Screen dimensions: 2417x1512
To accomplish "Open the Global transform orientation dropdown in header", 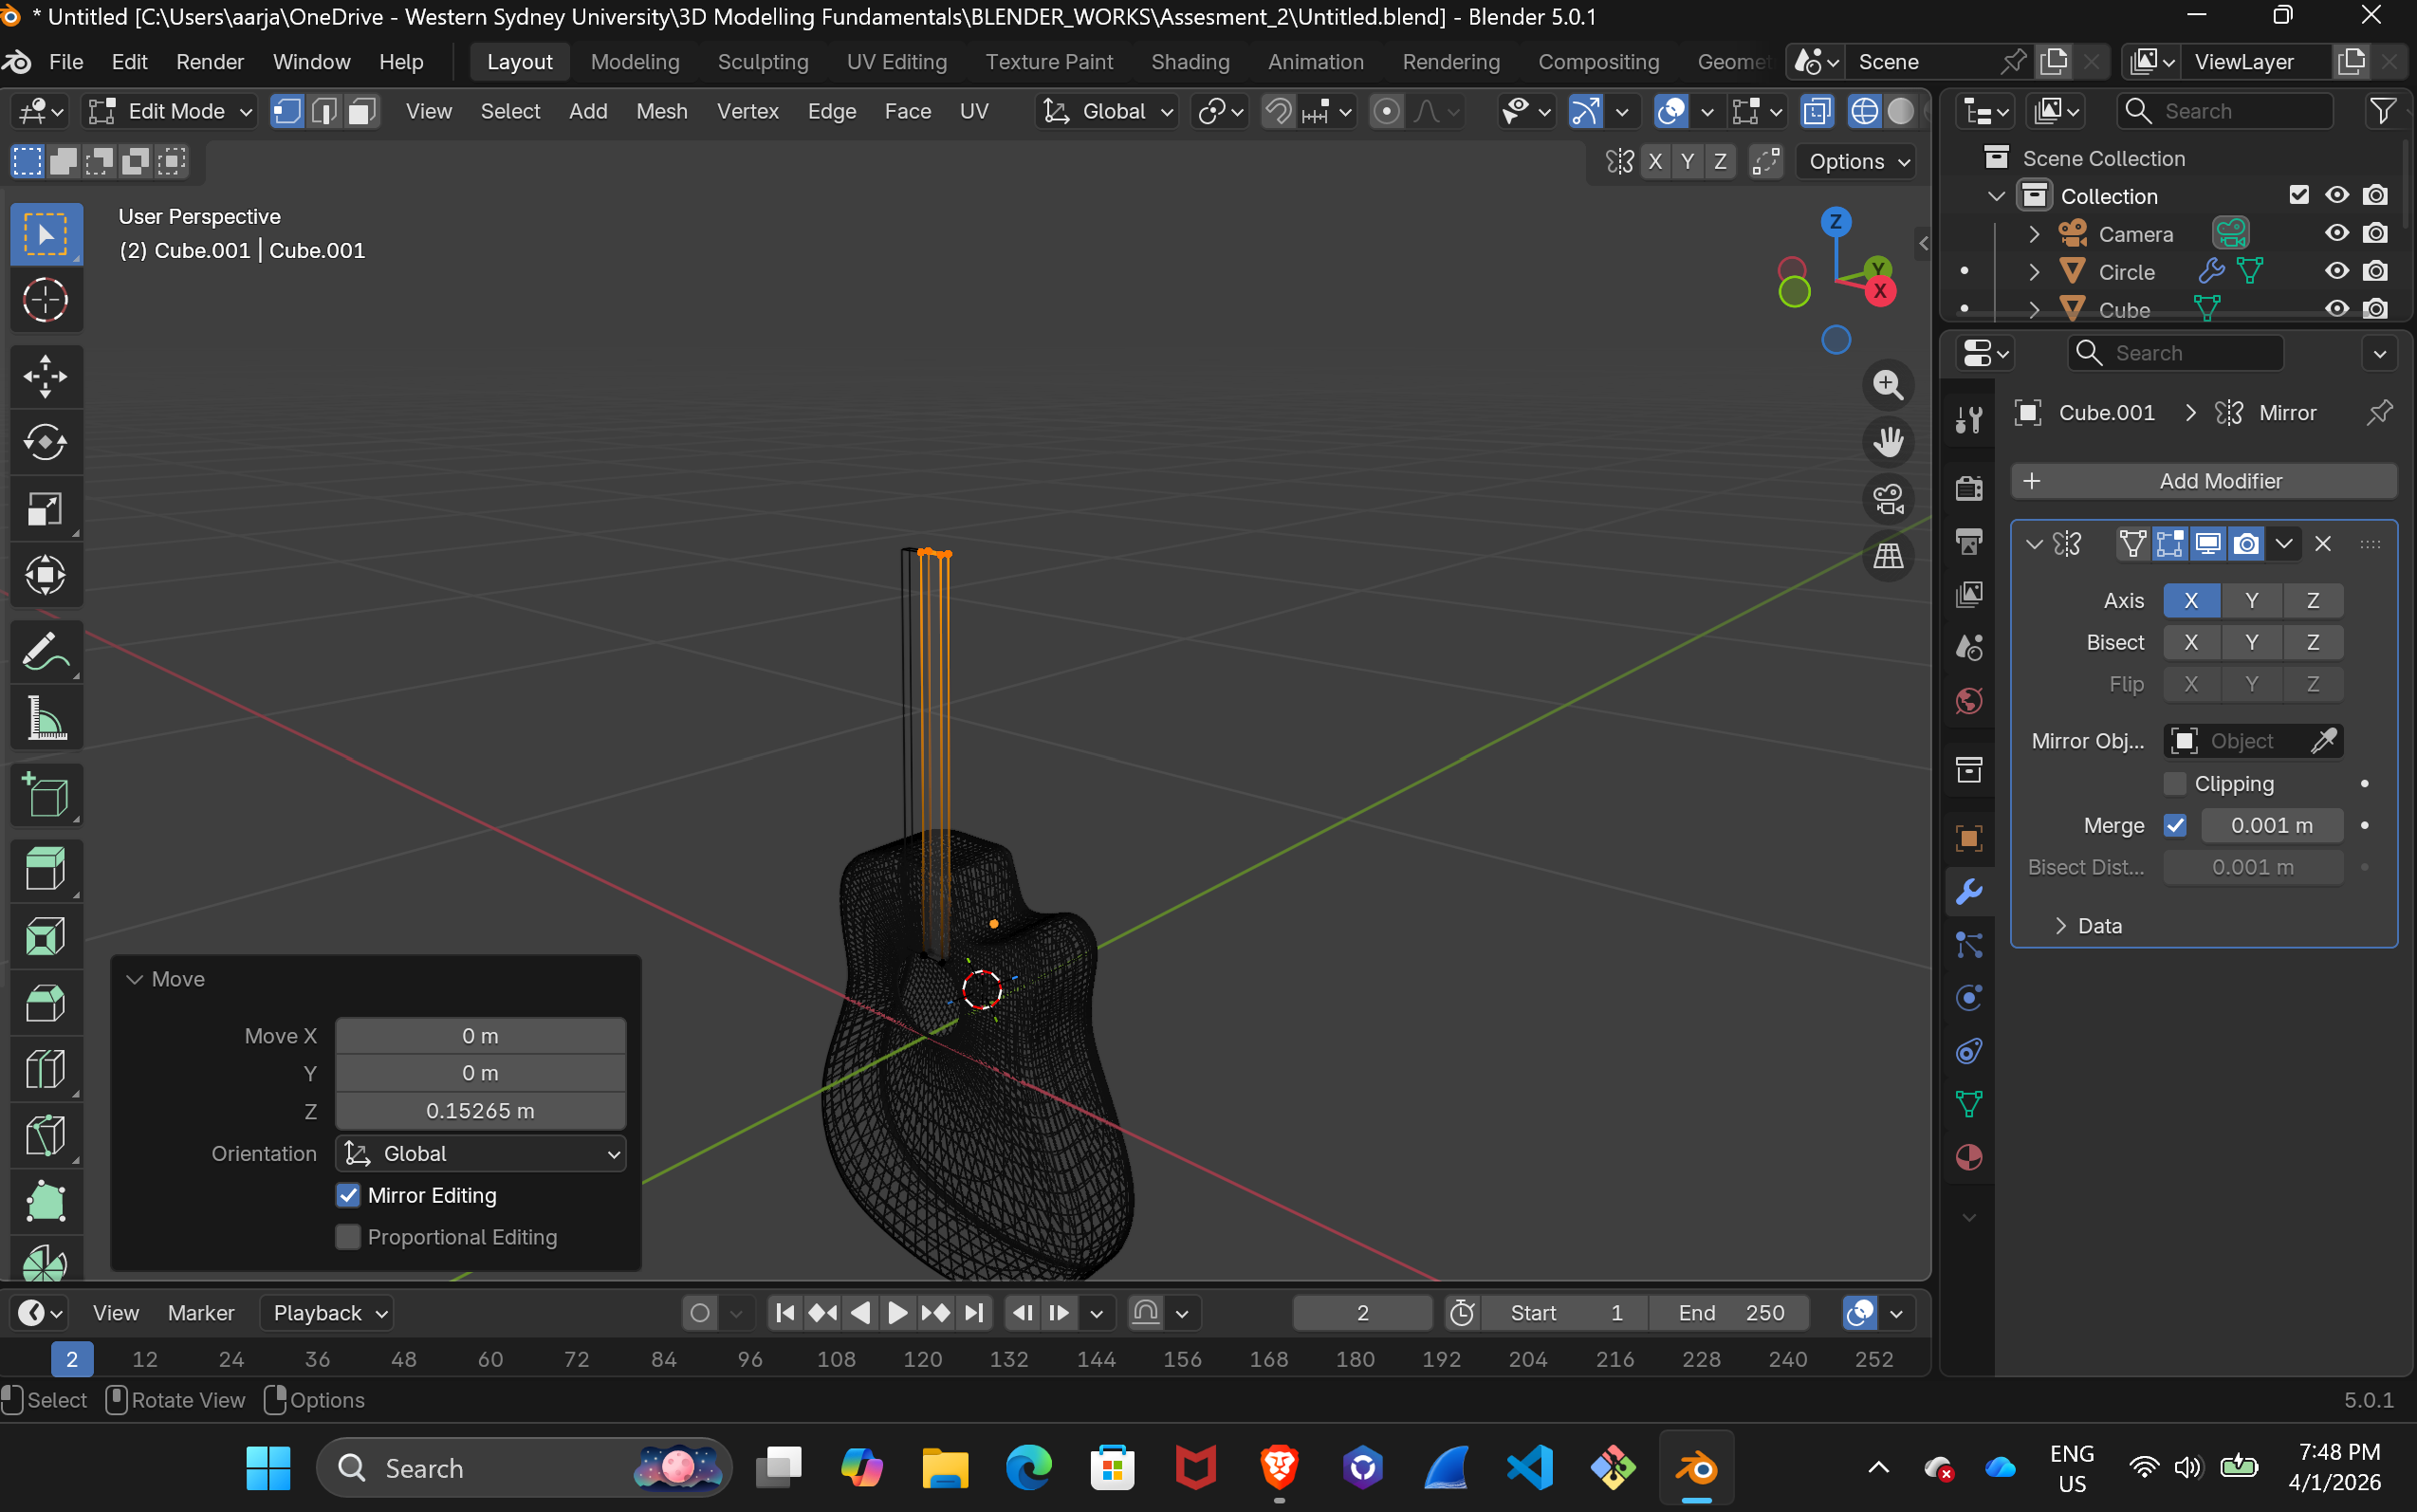I will (1106, 111).
